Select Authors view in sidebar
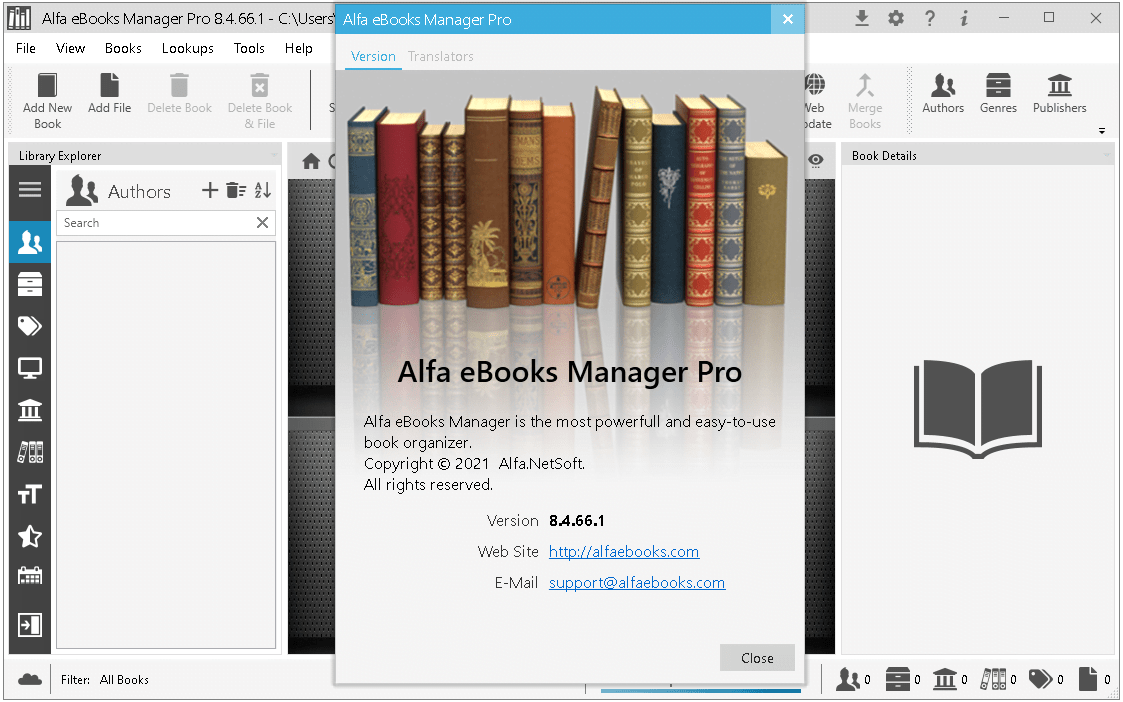Image resolution: width=1123 pixels, height=702 pixels. (30, 243)
